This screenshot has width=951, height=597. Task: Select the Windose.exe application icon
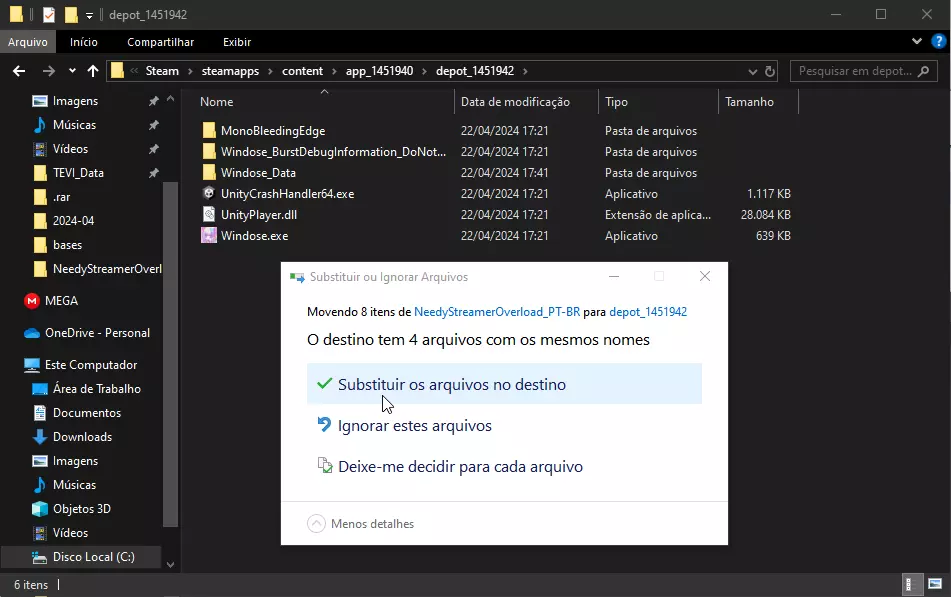point(209,235)
